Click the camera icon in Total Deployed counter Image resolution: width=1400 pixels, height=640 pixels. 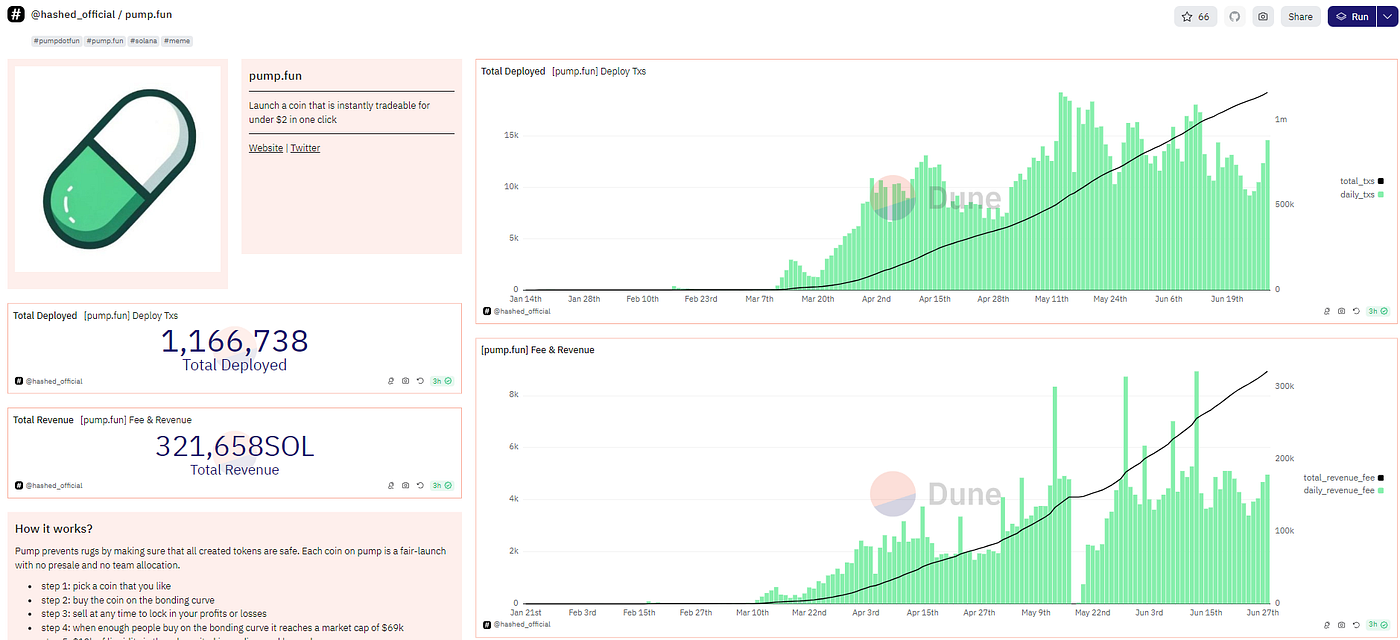405,381
